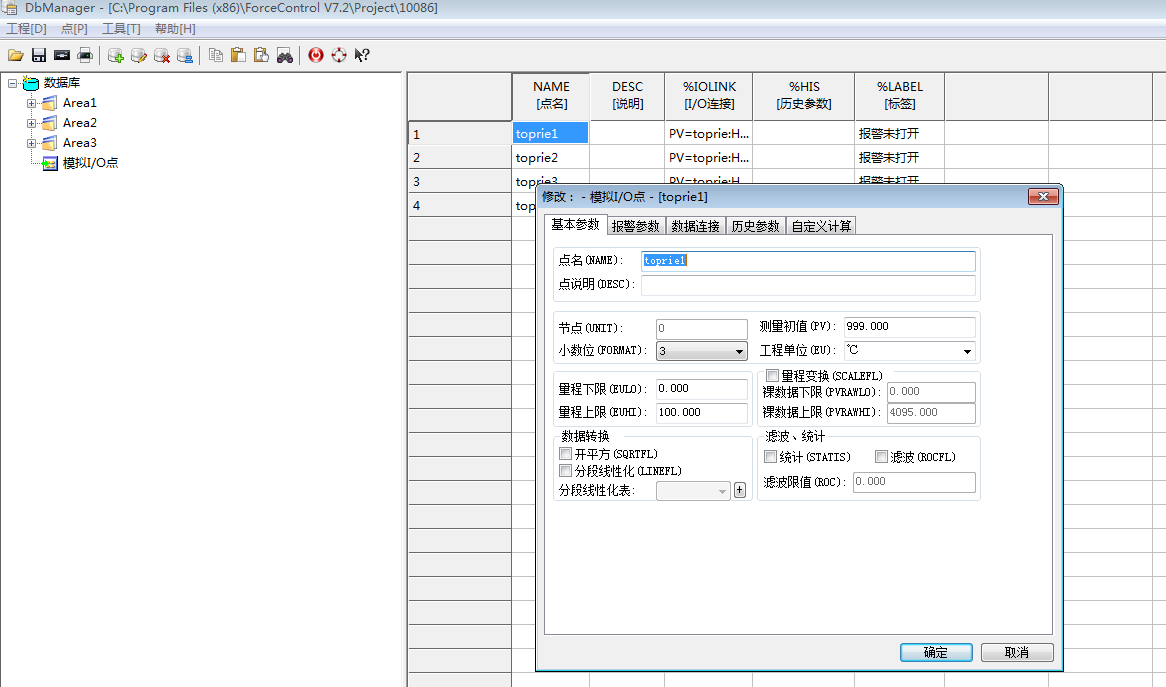Screen dimensions: 1166x687
Task: Click the save floppy disk icon
Action: [39, 55]
